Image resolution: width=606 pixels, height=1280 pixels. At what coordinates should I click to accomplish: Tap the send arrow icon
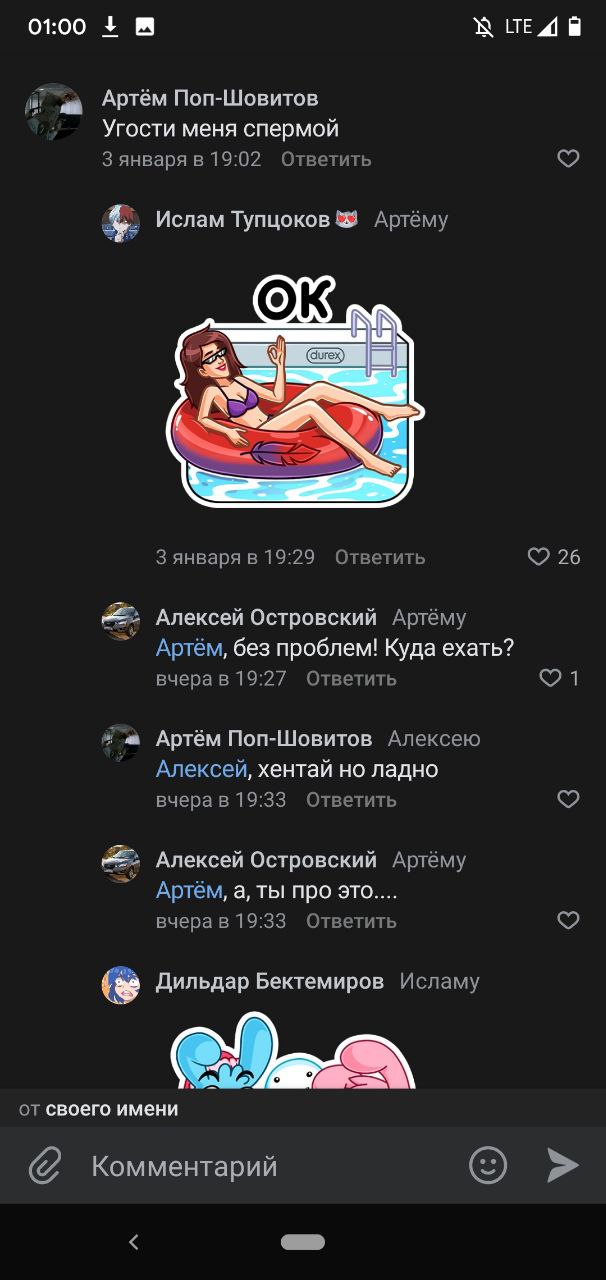pyautogui.click(x=563, y=1165)
